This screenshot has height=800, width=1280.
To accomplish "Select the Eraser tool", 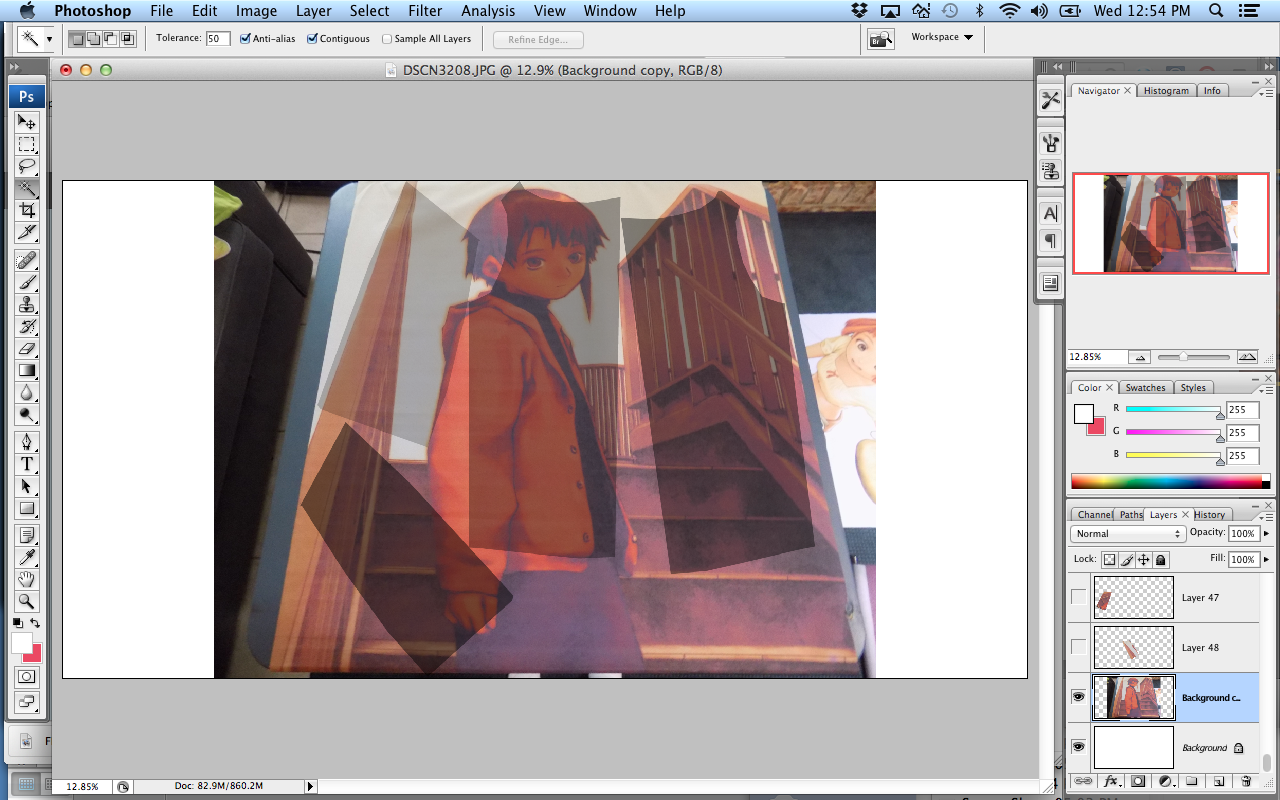I will click(x=27, y=348).
